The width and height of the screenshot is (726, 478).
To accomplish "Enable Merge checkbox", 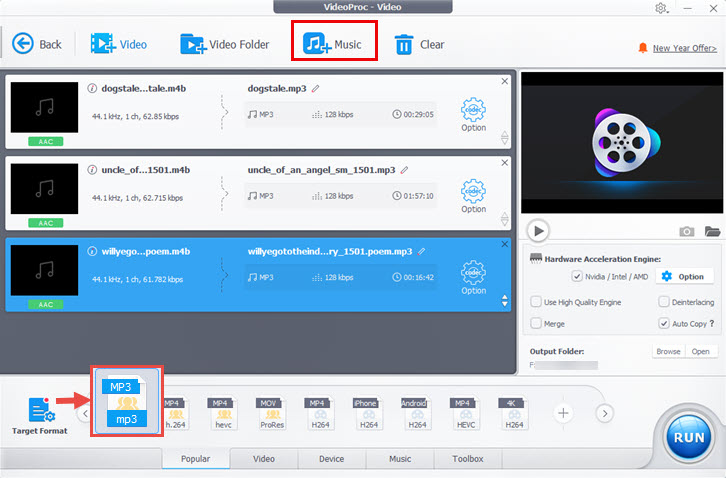I will tap(536, 323).
